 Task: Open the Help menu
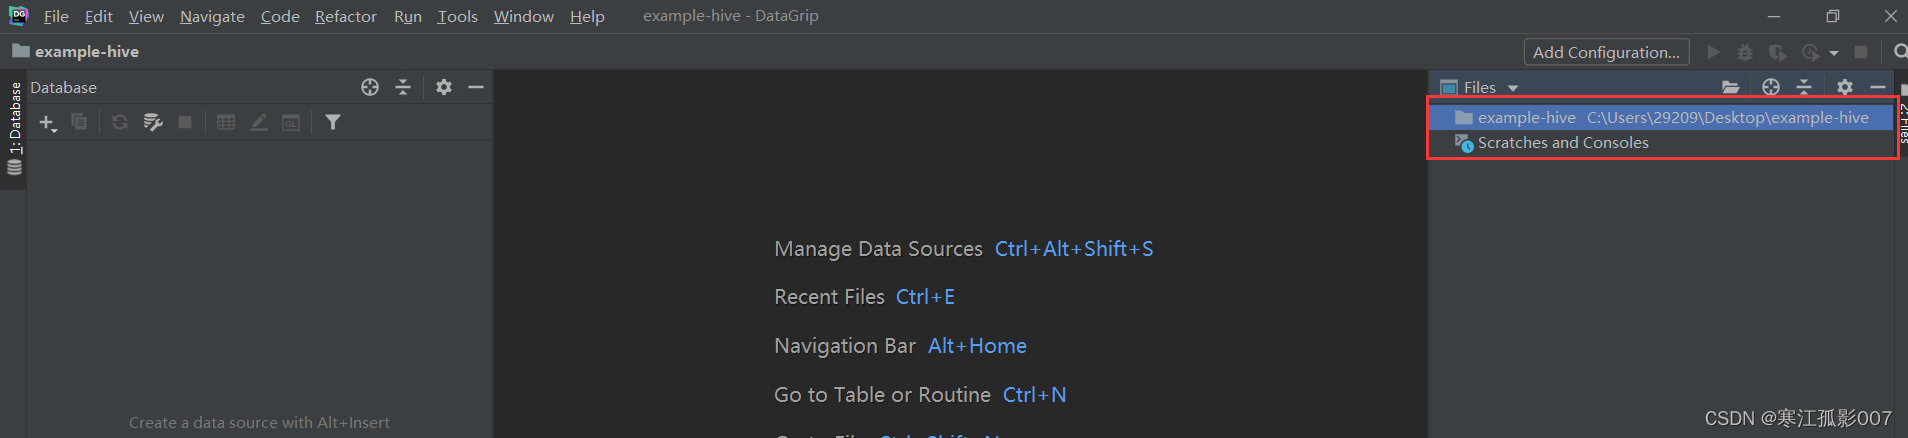pyautogui.click(x=587, y=16)
